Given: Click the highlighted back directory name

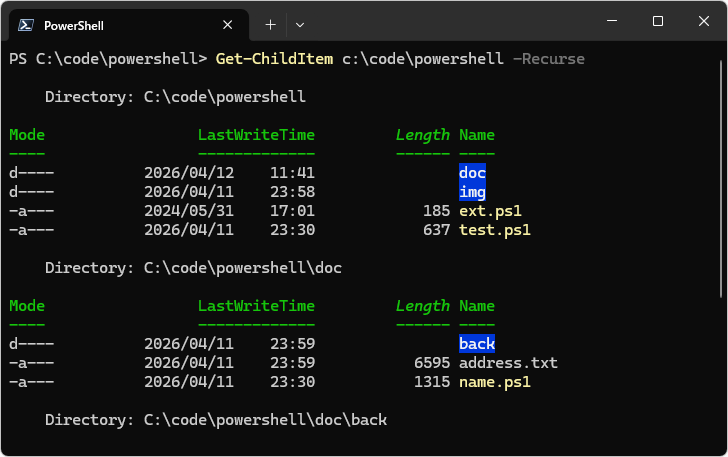Looking at the screenshot, I should 477,344.
